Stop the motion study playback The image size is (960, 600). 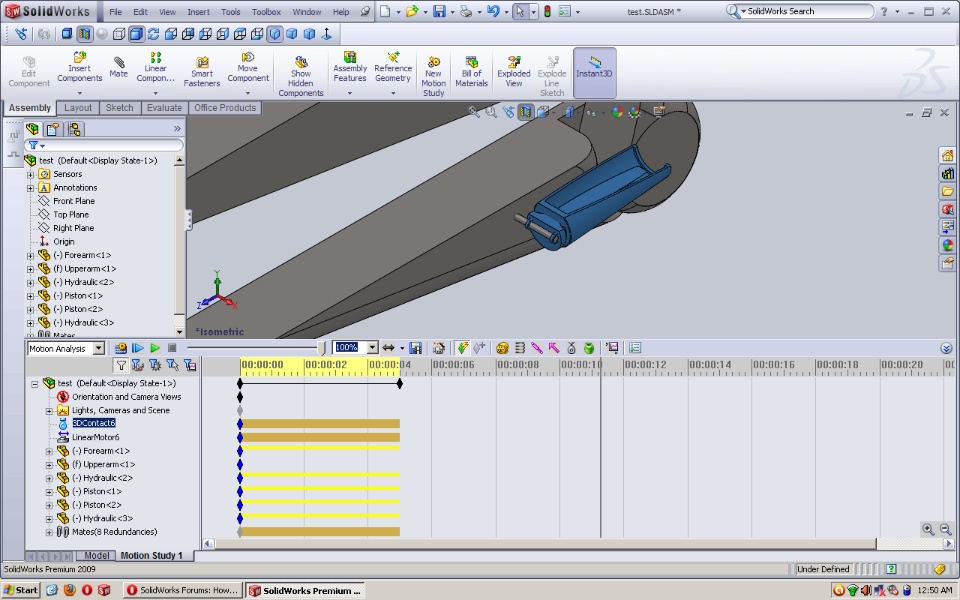[172, 348]
